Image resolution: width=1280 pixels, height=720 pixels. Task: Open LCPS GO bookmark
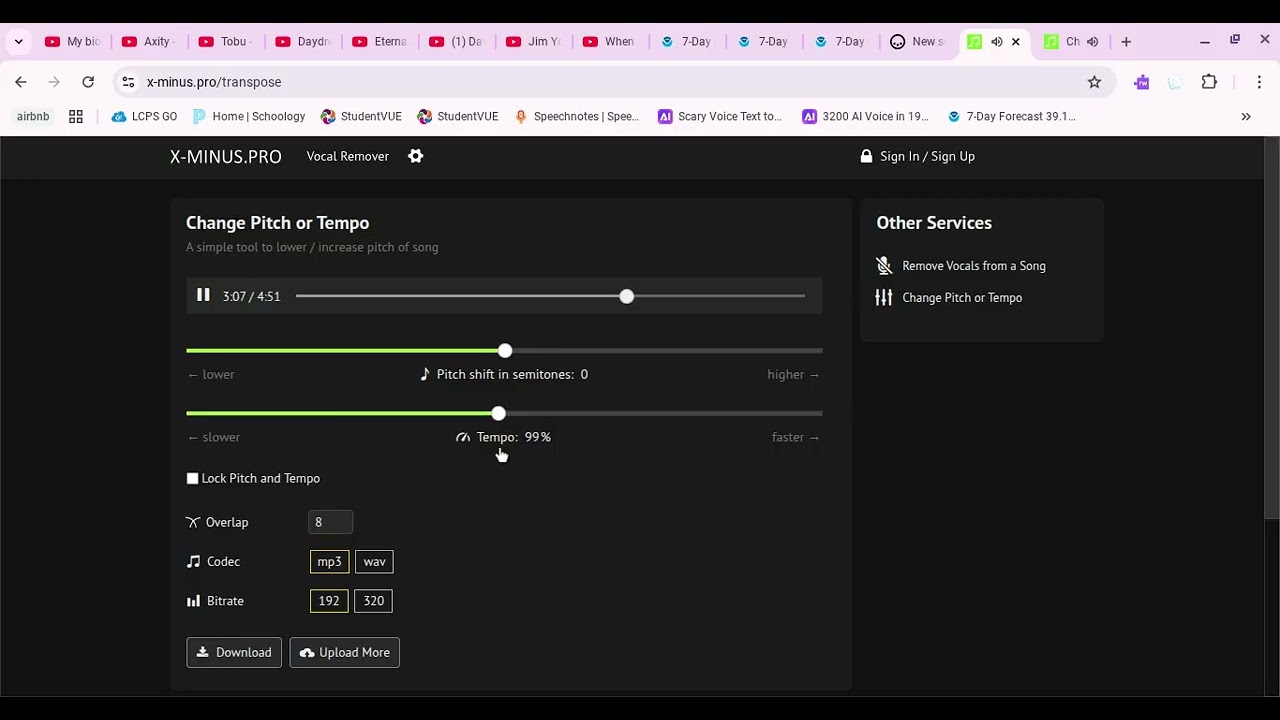145,117
